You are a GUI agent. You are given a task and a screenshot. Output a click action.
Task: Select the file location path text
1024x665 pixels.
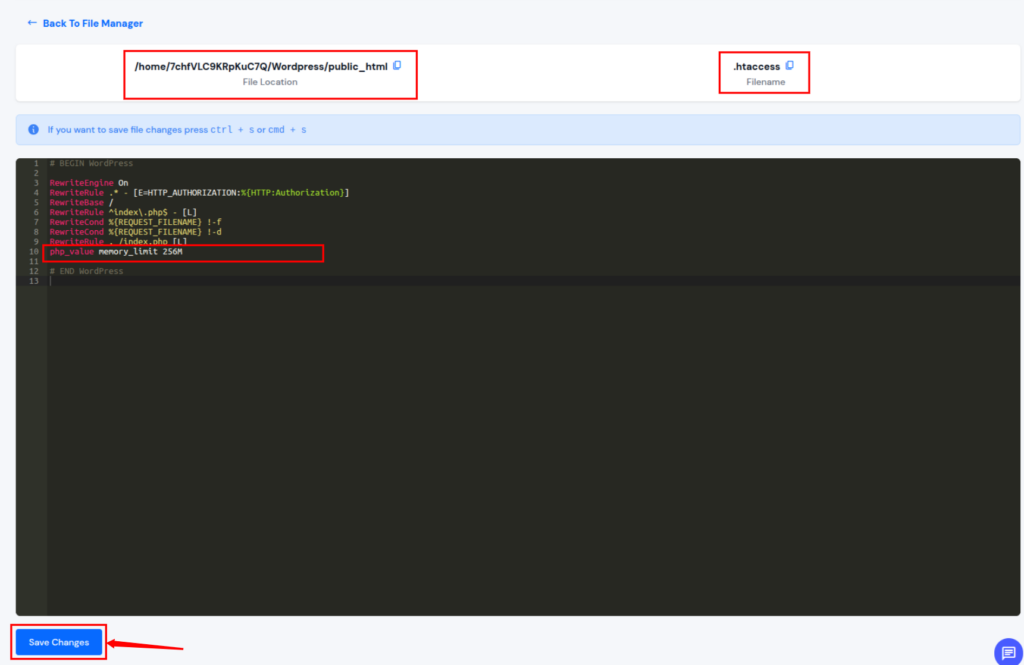[x=263, y=66]
